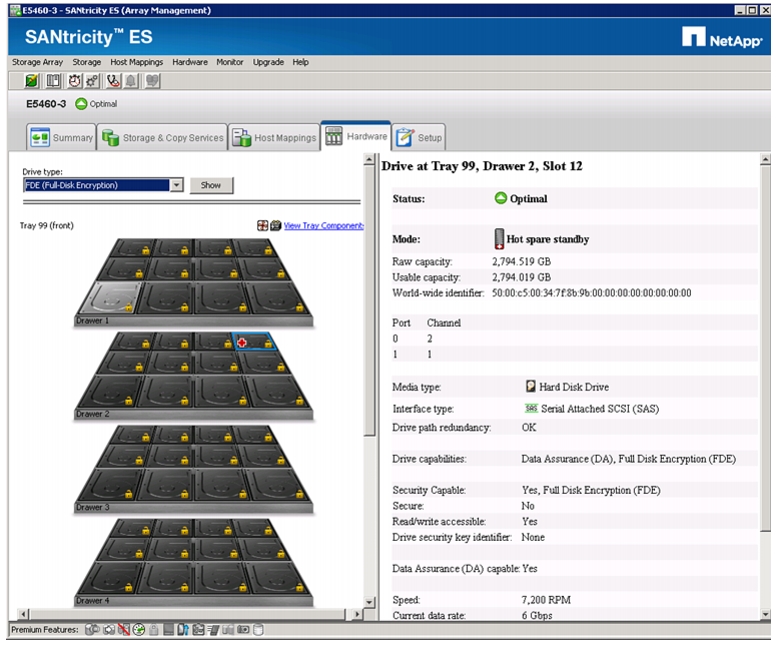
Task: Click the NetApp logo
Action: pos(722,38)
